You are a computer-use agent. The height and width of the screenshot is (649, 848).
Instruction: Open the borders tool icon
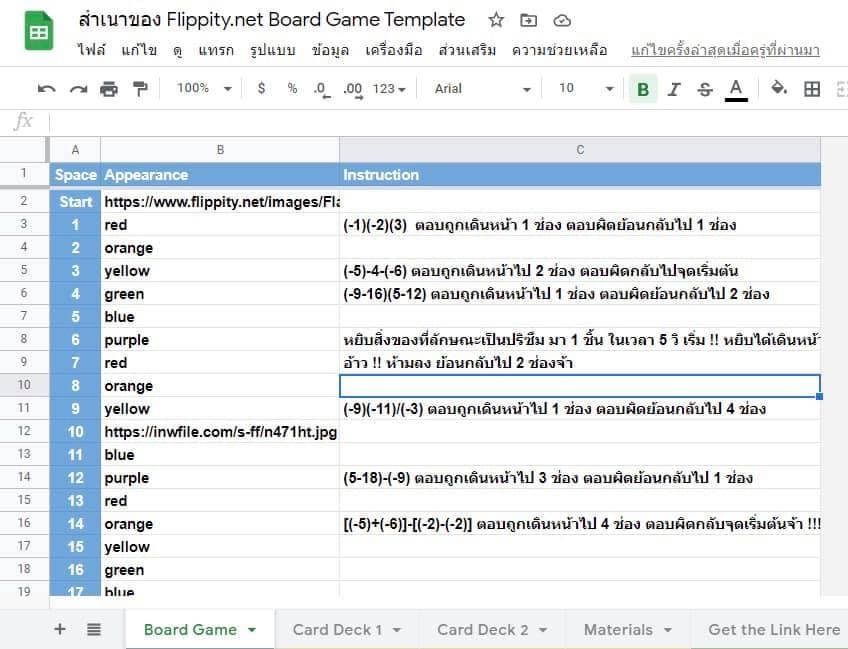tap(812, 89)
